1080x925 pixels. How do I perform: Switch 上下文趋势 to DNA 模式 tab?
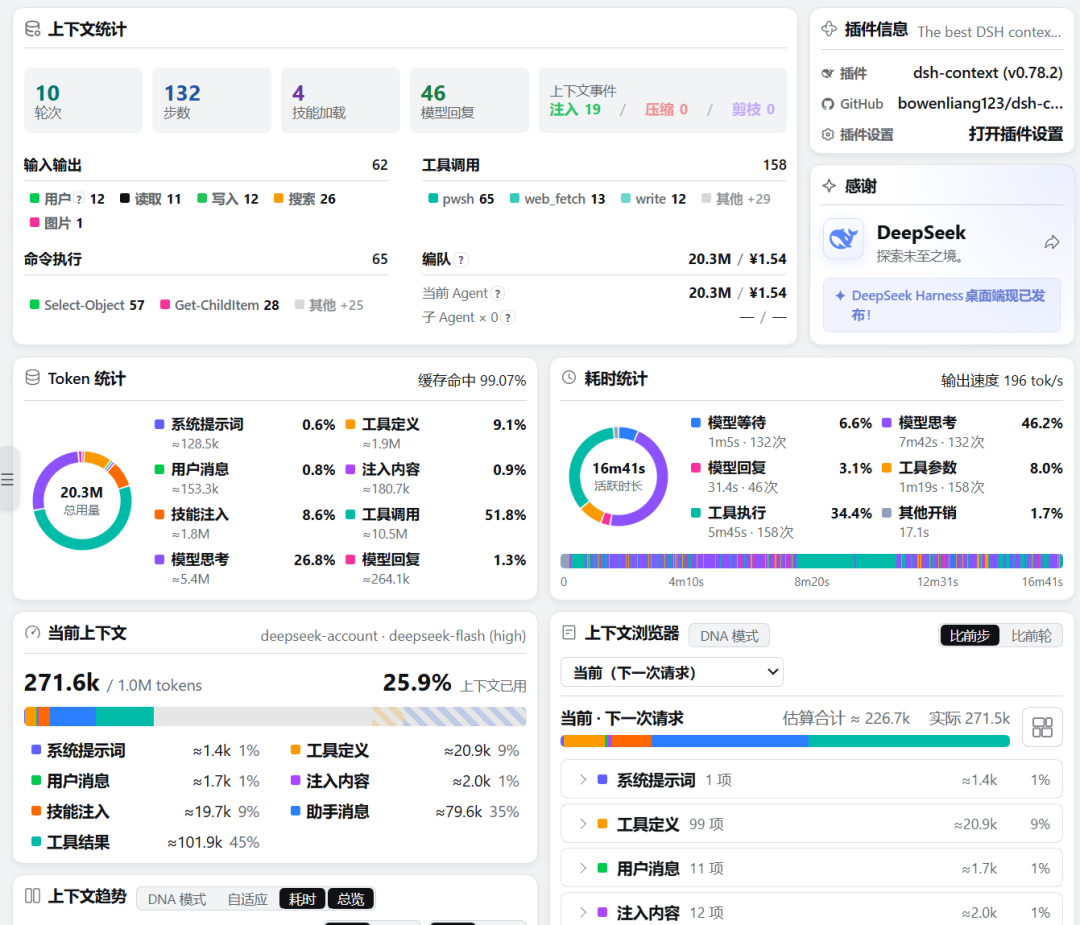[177, 900]
